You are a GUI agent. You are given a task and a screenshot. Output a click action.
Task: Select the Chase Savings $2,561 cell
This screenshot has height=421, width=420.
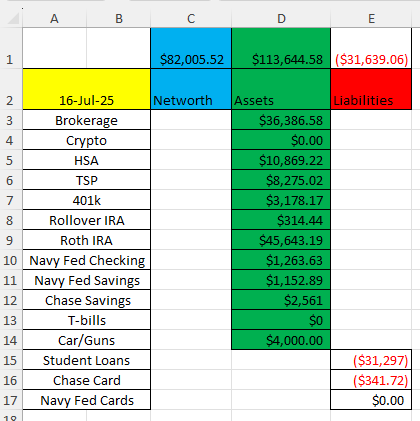[x=281, y=300]
